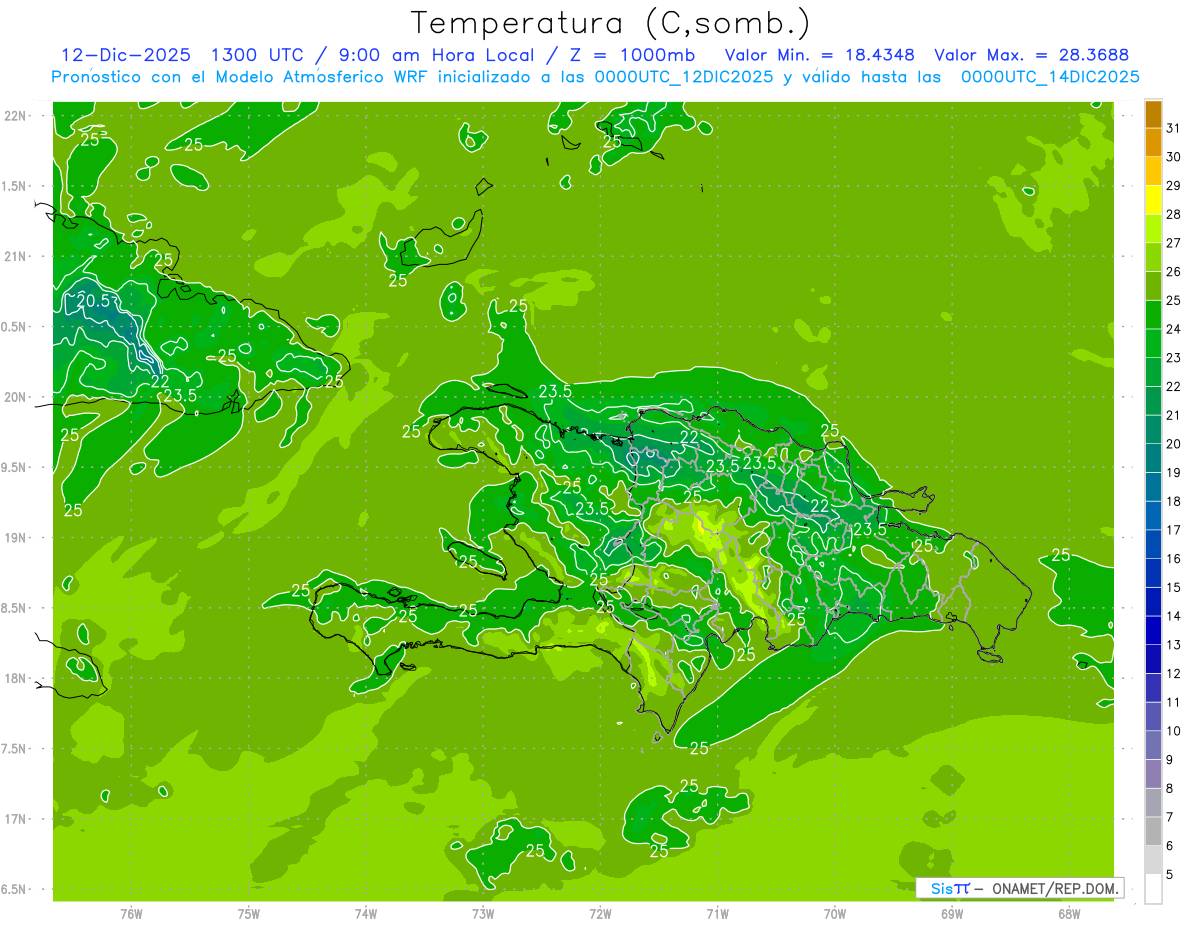Click the "28" value on the color scale

click(1173, 214)
